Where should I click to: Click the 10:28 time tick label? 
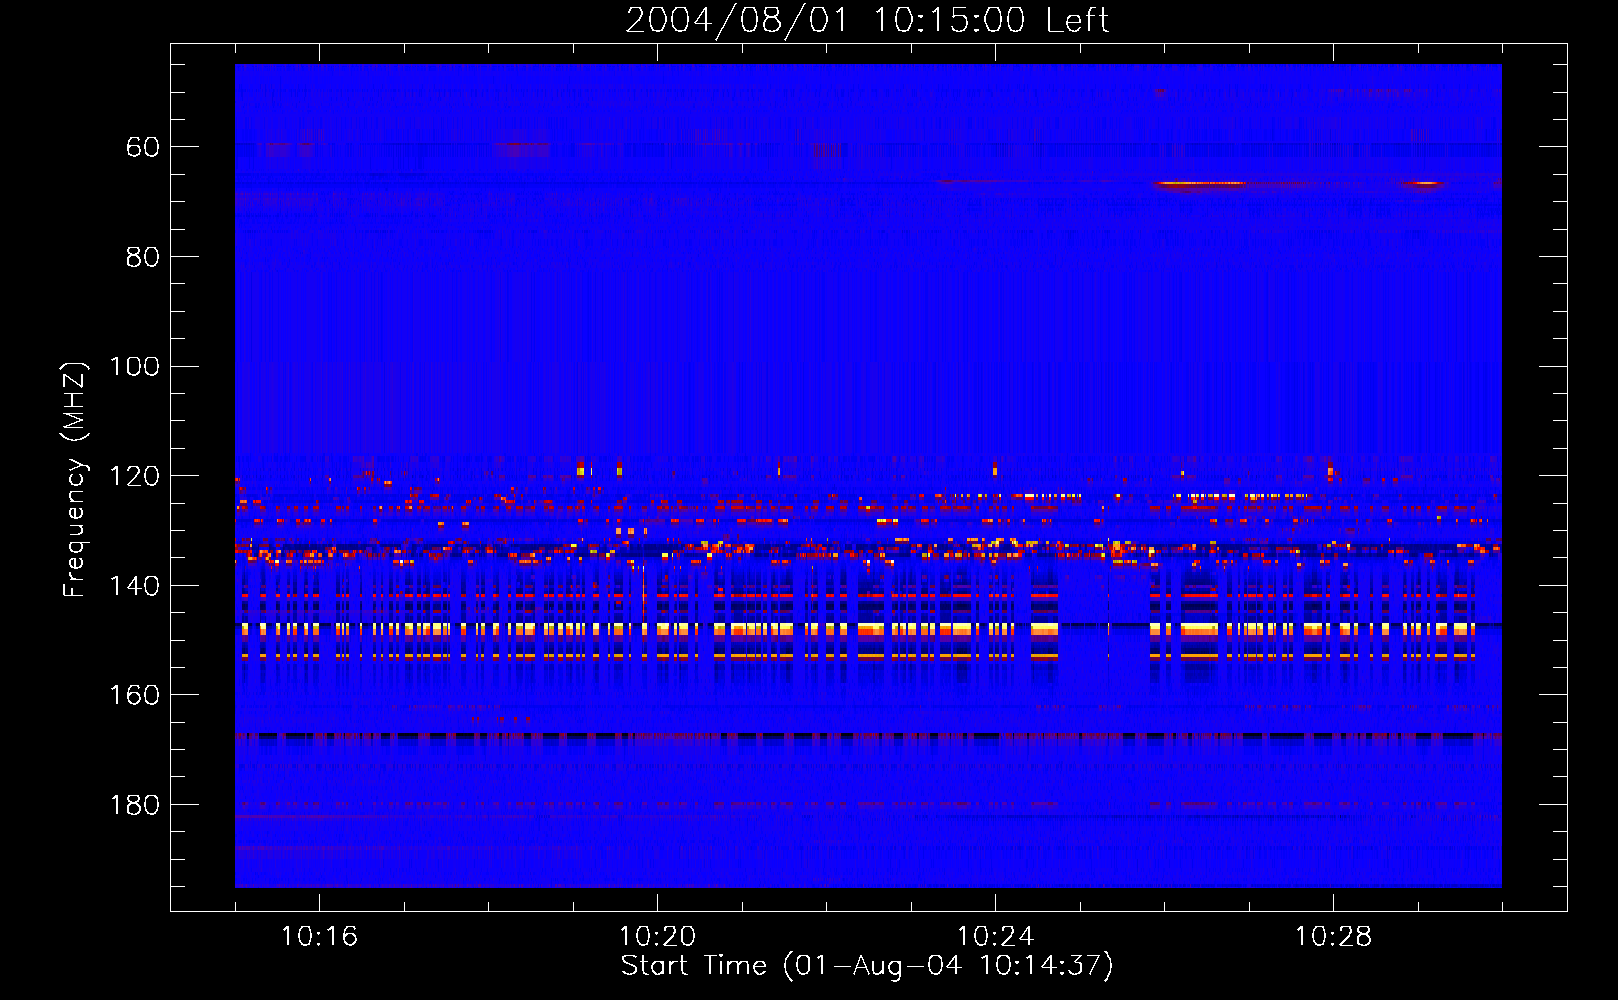point(1333,937)
